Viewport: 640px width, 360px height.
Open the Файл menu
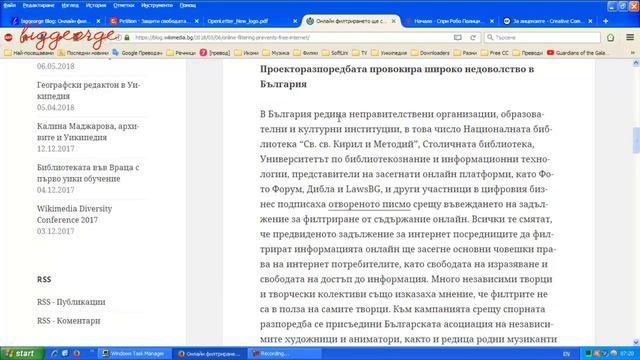pyautogui.click(x=9, y=5)
